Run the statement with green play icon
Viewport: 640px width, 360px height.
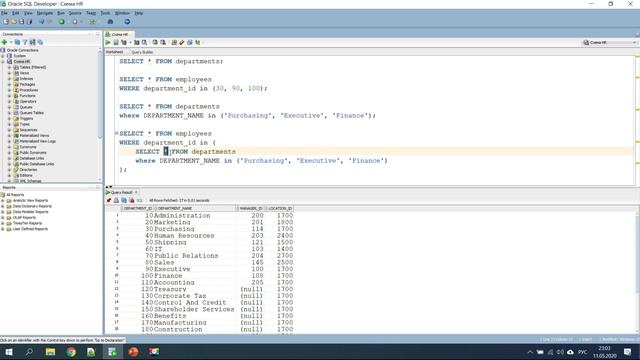108,42
